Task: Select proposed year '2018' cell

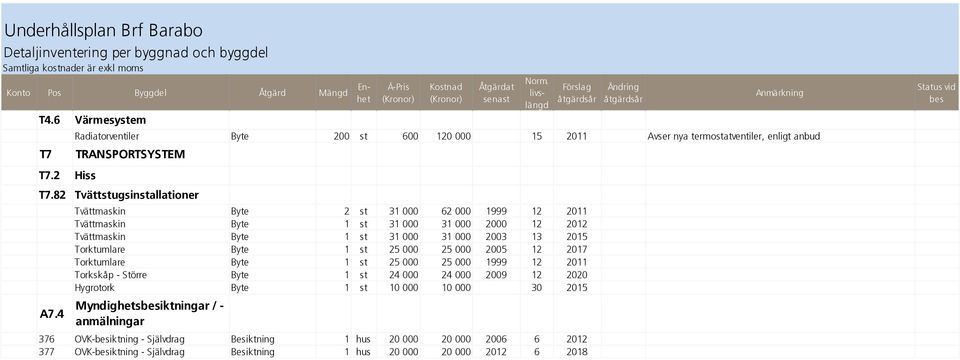Action: pos(577,352)
